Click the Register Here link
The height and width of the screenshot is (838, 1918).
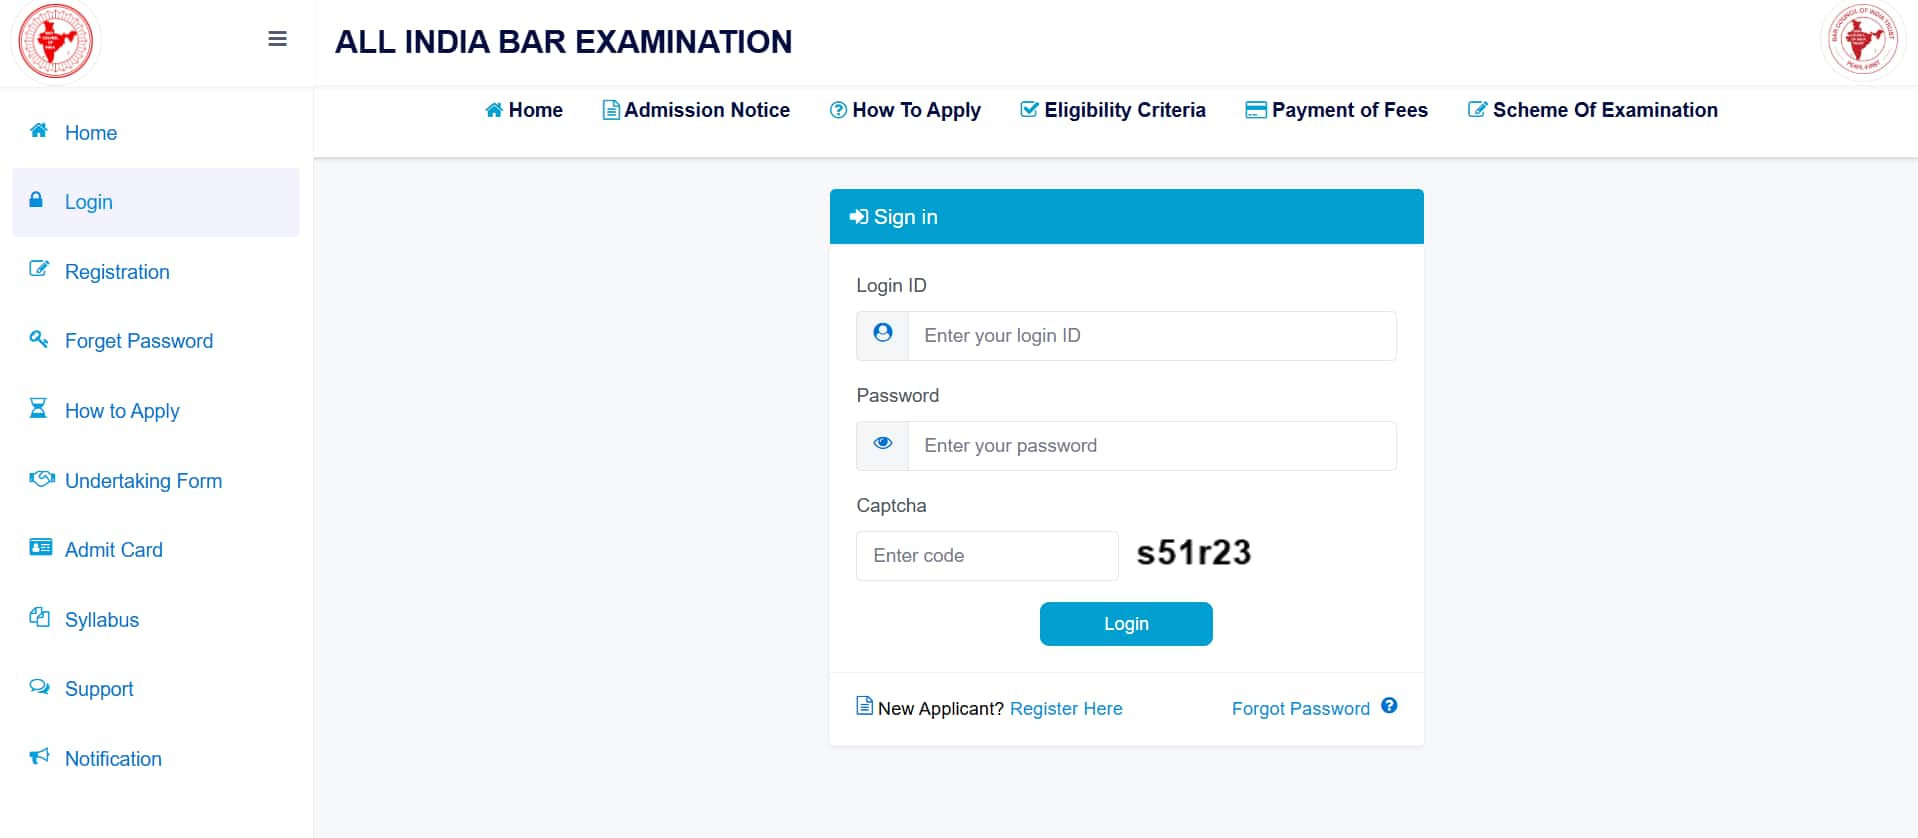[x=1066, y=708]
